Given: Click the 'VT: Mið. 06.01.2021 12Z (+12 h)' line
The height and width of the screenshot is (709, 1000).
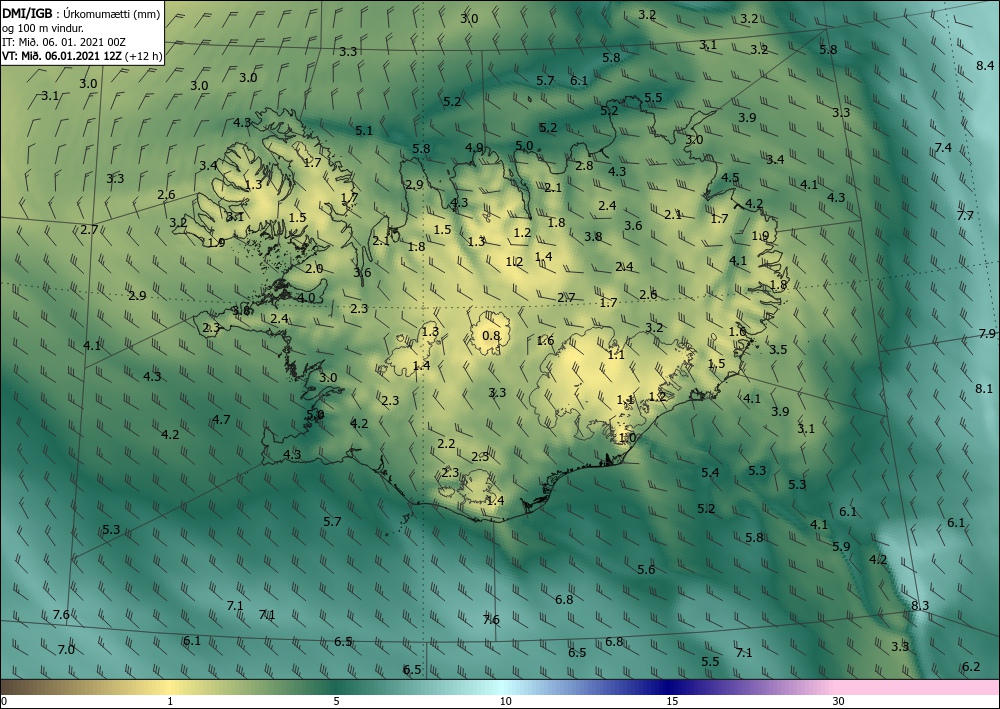Looking at the screenshot, I should (82, 56).
